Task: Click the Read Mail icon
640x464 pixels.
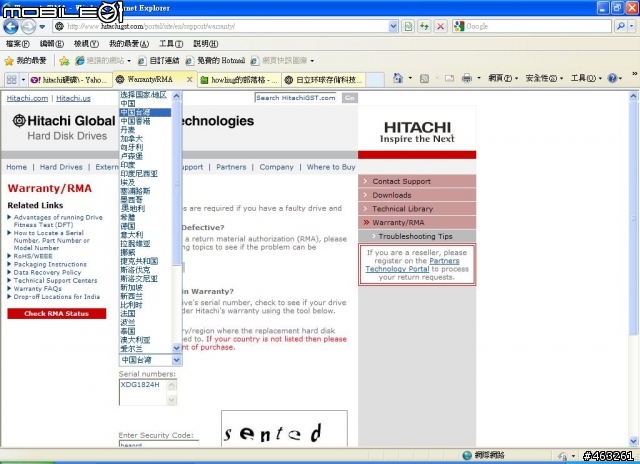Action: point(449,78)
